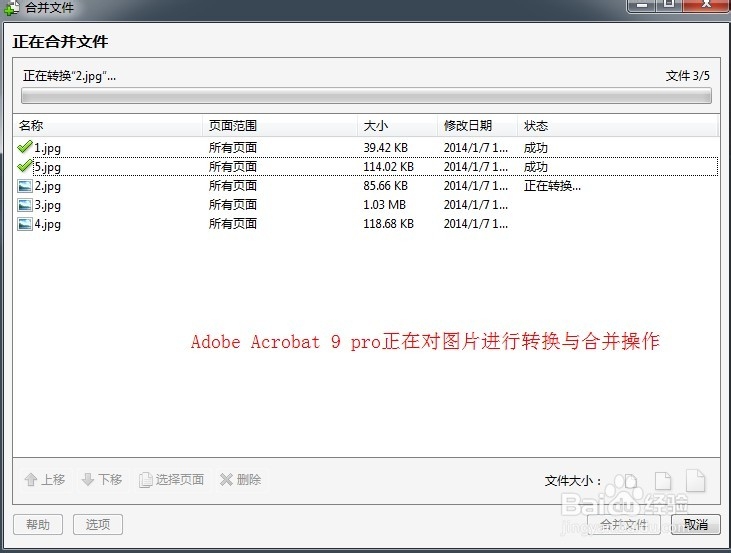The height and width of the screenshot is (553, 731).
Task: Select the 4.jpg file name
Action: pyautogui.click(x=48, y=224)
